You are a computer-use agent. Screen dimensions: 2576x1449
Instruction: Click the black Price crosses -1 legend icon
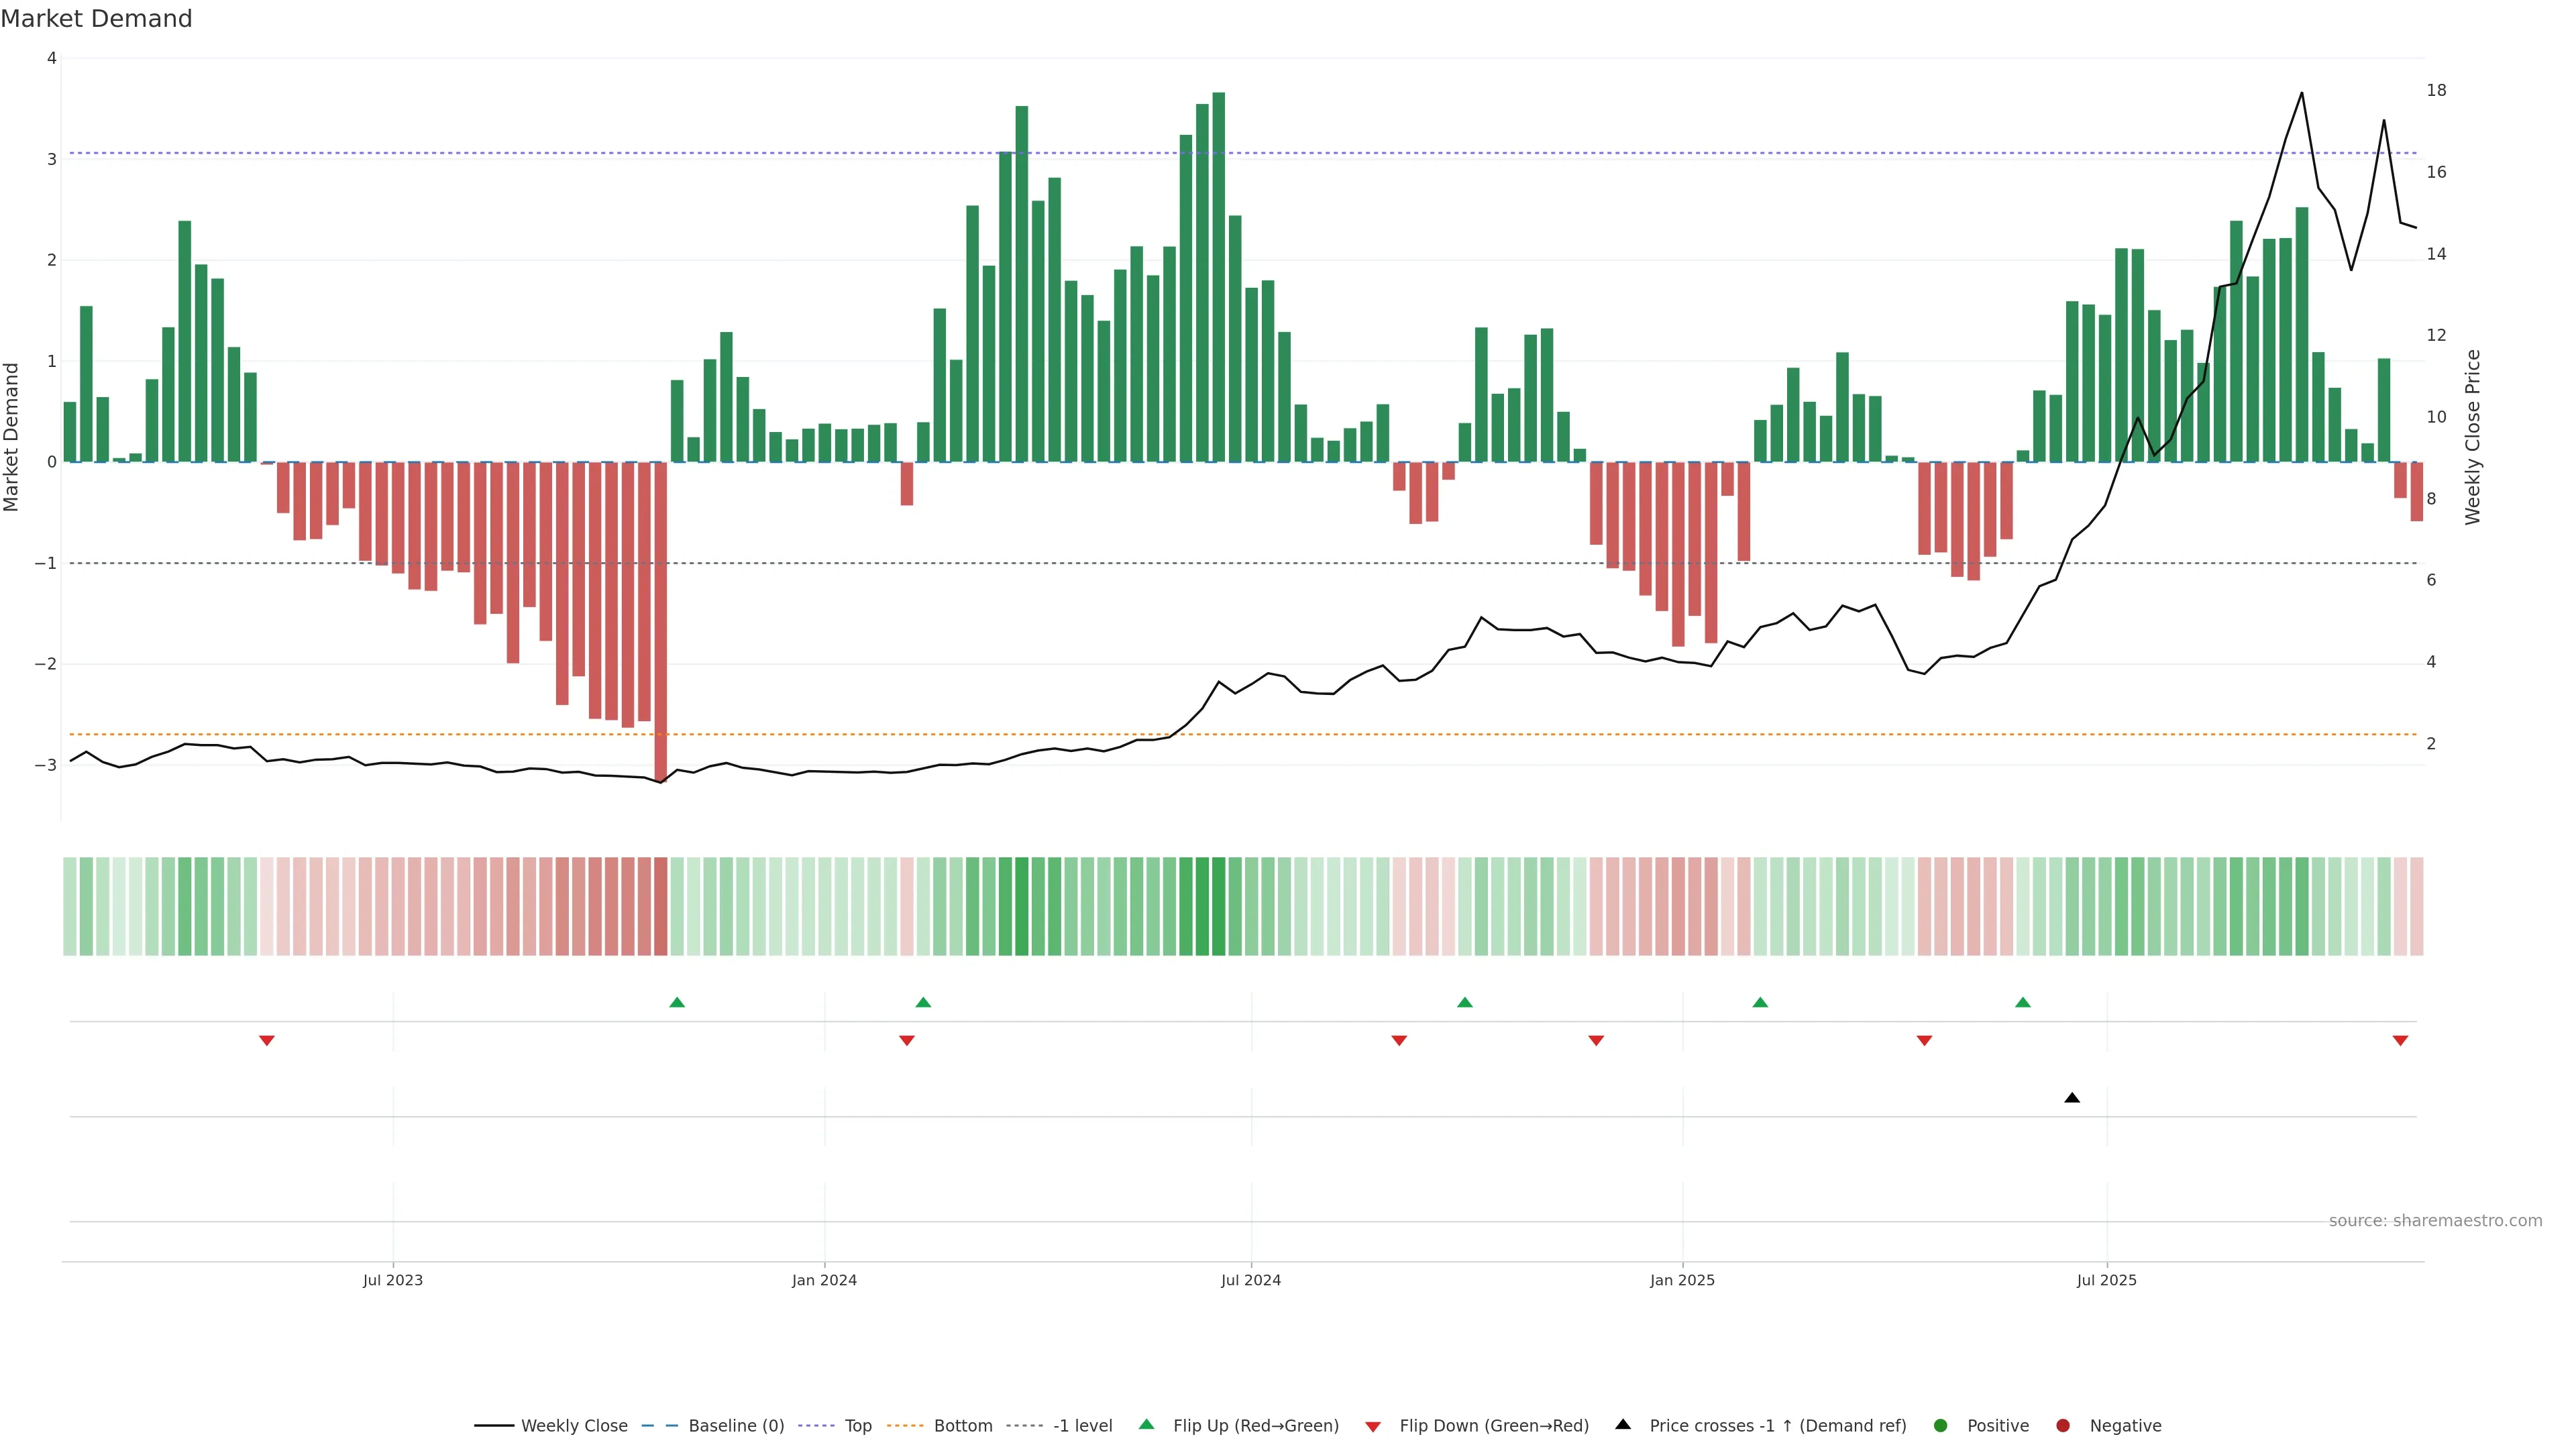(x=1623, y=1425)
